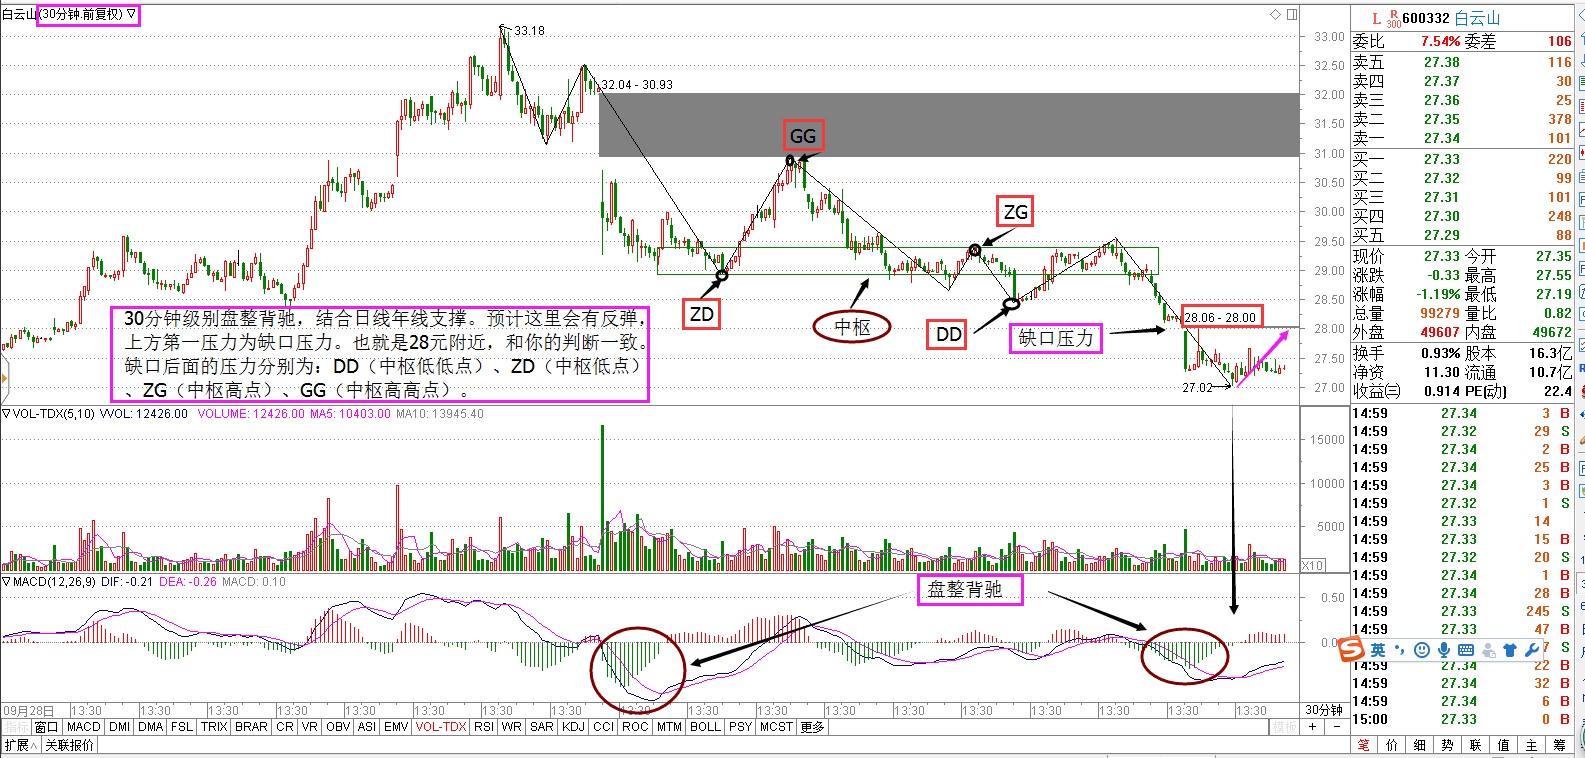The image size is (1585, 758).
Task: Select the BRAR indicator tab
Action: tap(251, 727)
